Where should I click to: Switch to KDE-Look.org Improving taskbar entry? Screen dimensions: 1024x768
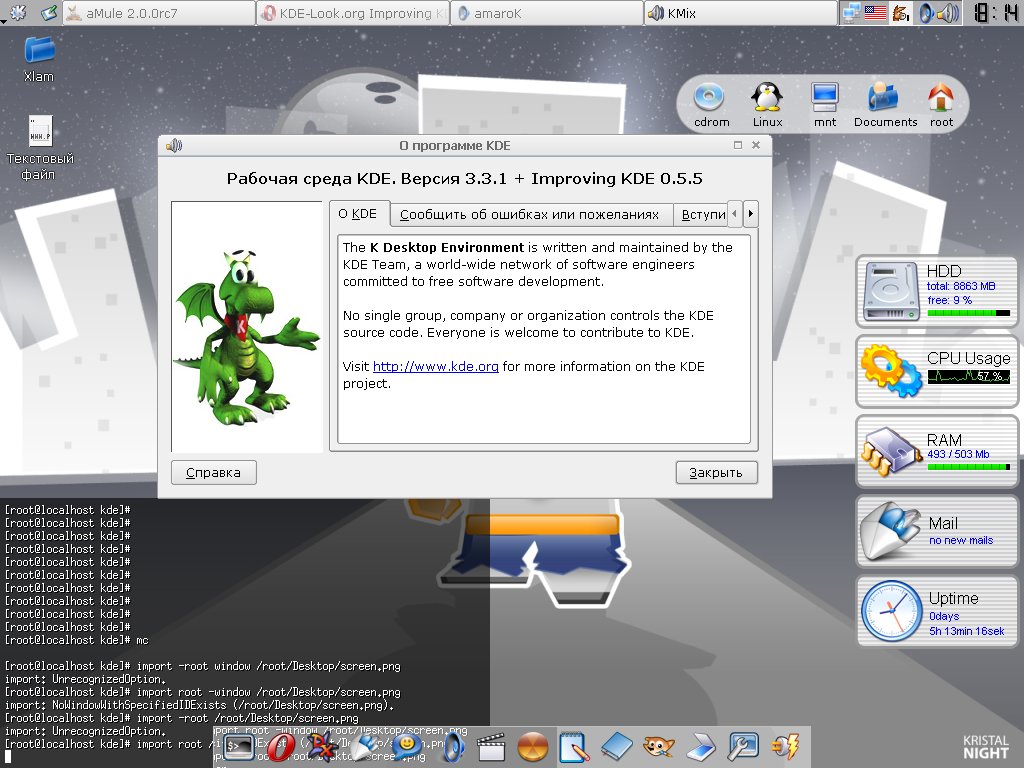353,13
